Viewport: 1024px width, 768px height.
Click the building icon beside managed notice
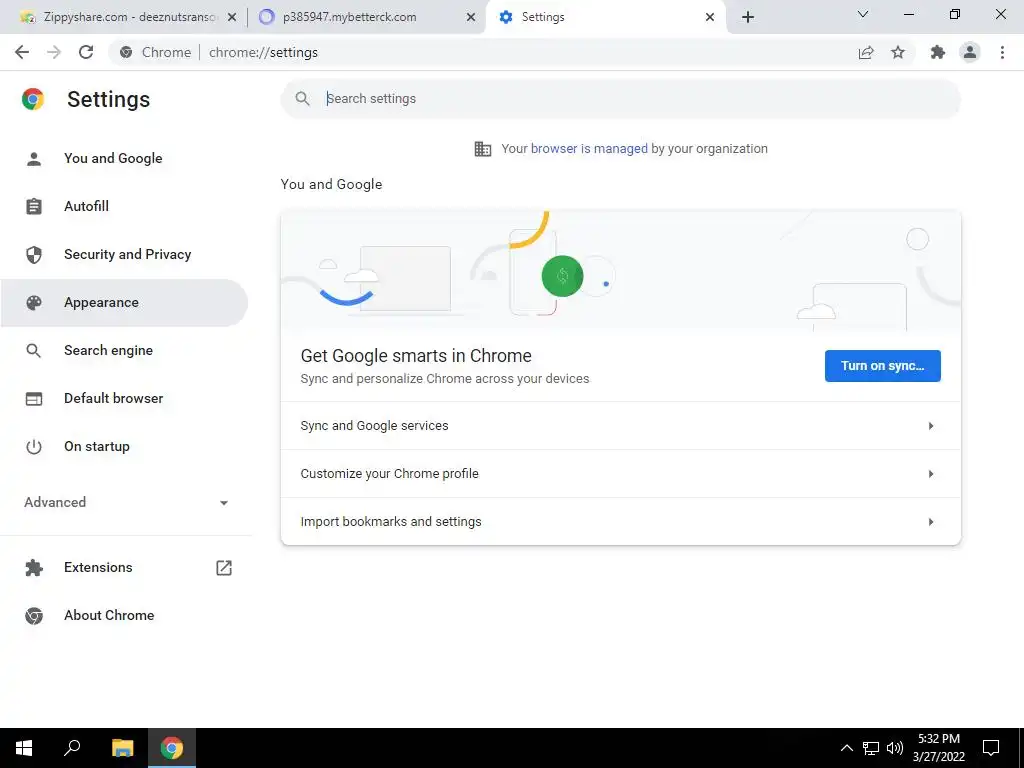tap(483, 149)
